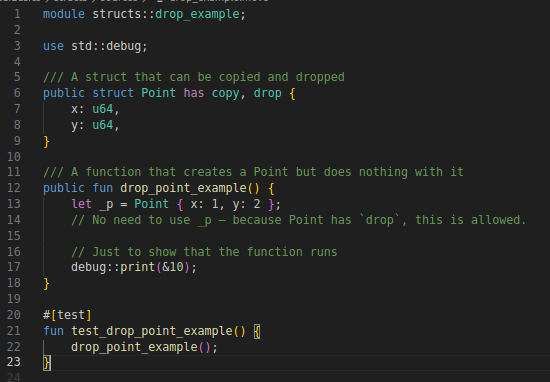Viewport: 550px width, 382px height.
Task: Click the 'struct' keyword on line 6
Action: [x=113, y=93]
